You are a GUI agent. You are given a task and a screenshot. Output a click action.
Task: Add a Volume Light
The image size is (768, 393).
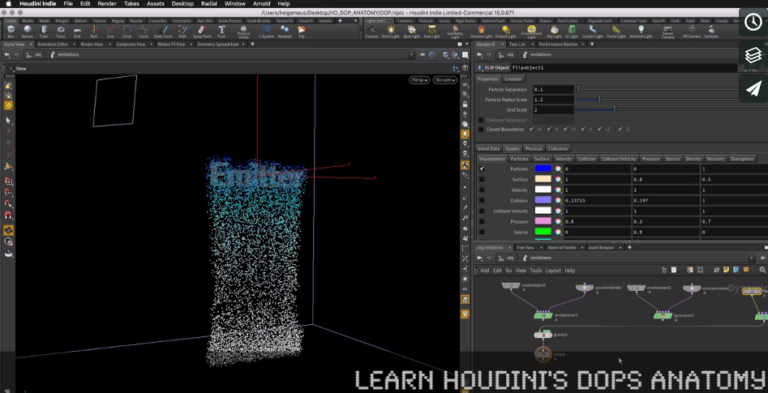(x=481, y=32)
